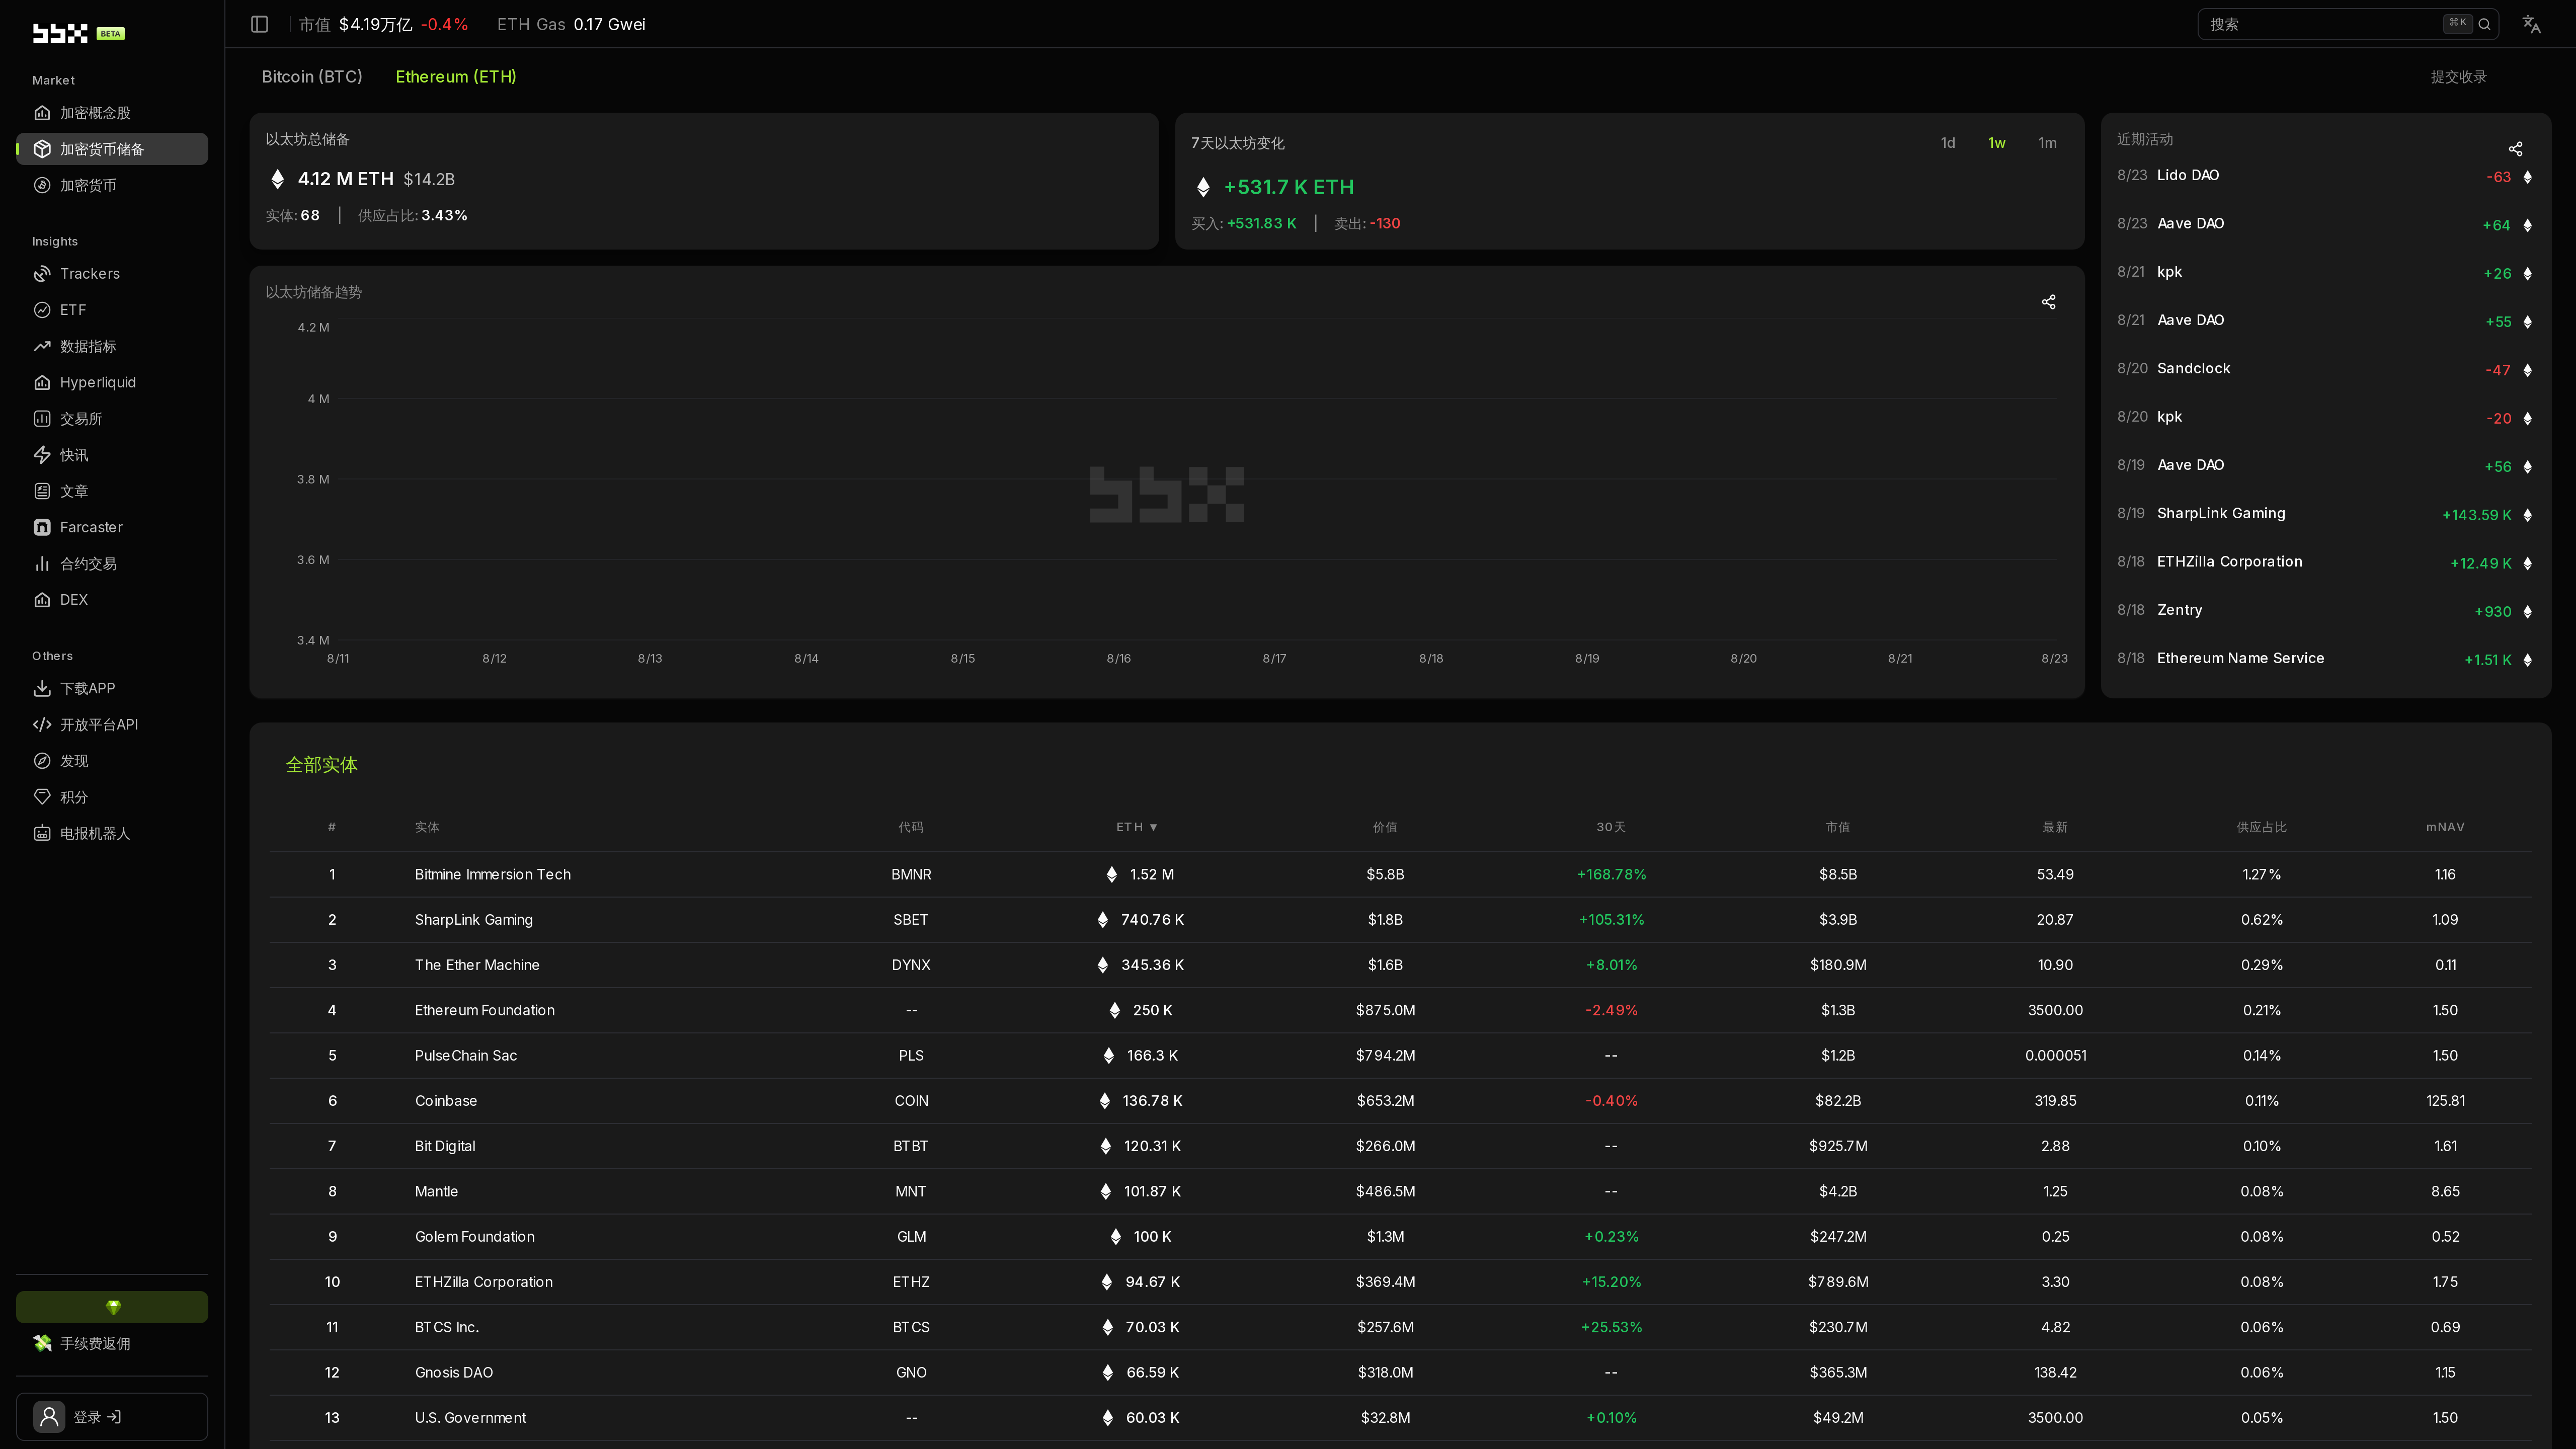The image size is (2576, 1449).
Task: Open 开放平台API in the sidebar
Action: pos(112,725)
